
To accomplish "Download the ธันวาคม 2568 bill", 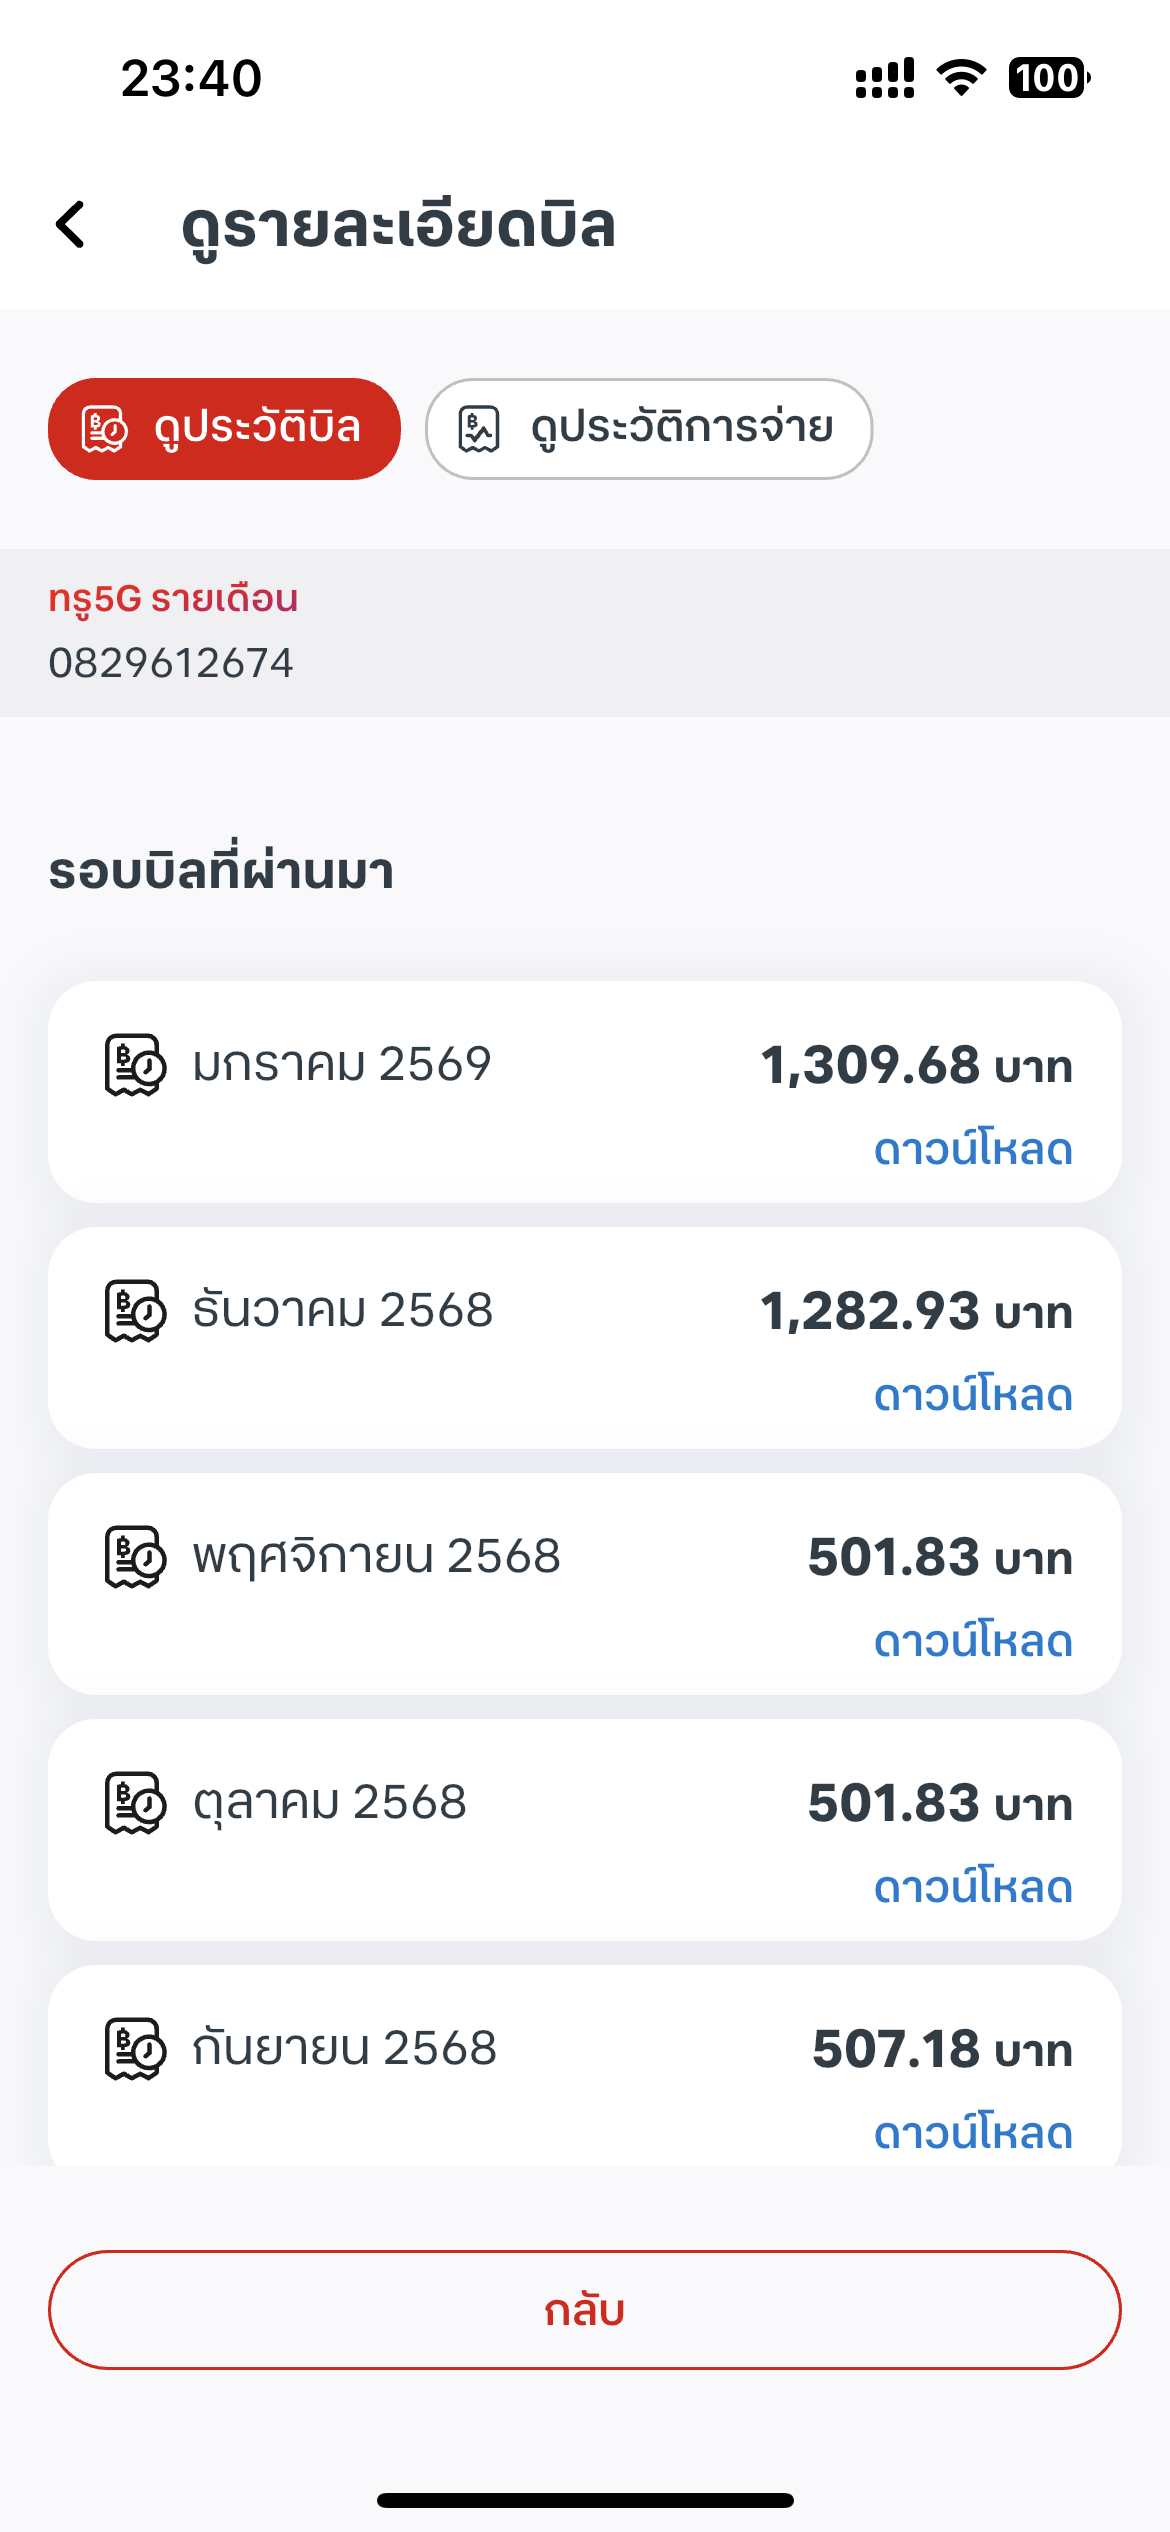I will (972, 1396).
